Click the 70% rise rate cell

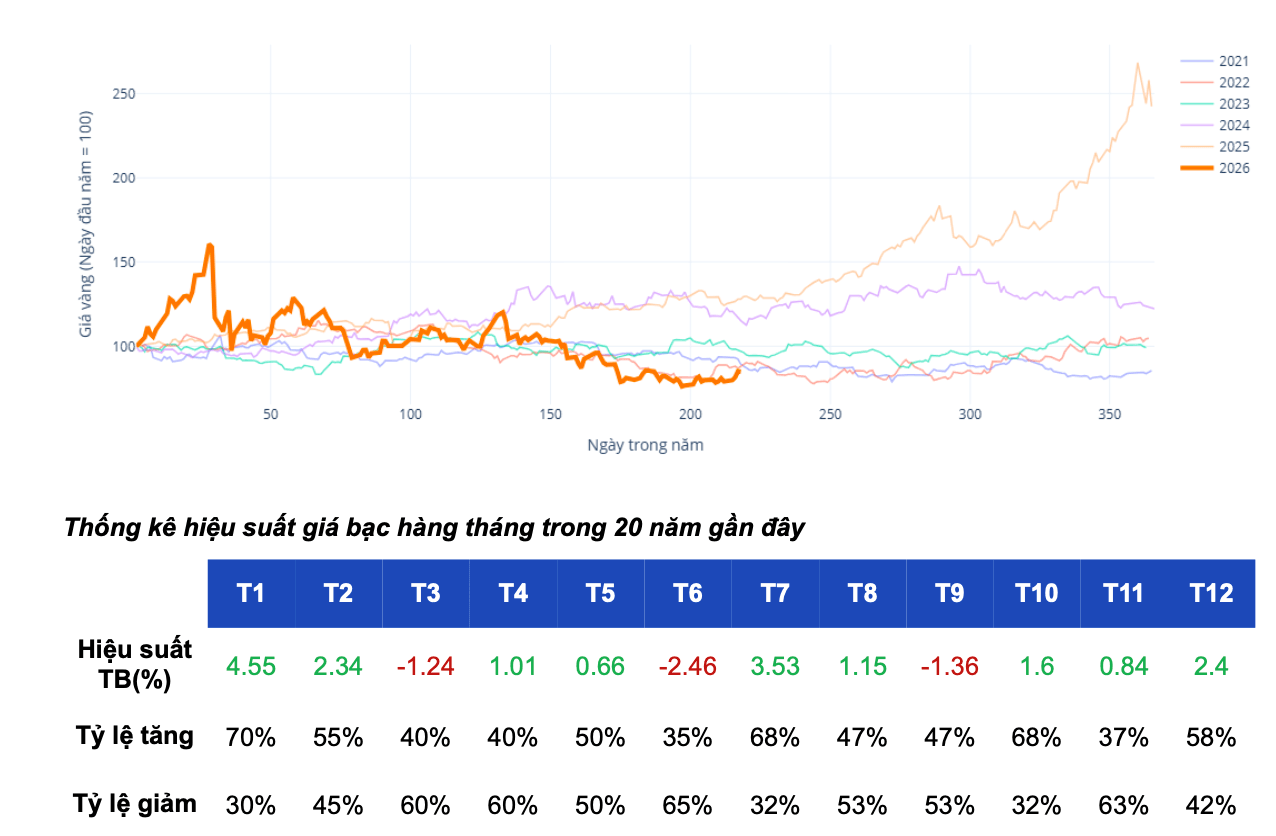coord(251,738)
